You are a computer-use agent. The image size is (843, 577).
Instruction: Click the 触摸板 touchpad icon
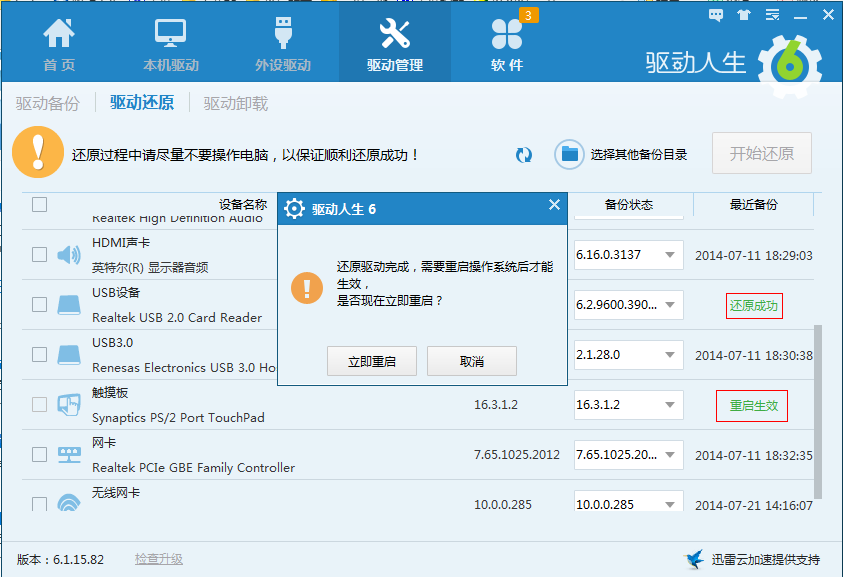[x=69, y=404]
